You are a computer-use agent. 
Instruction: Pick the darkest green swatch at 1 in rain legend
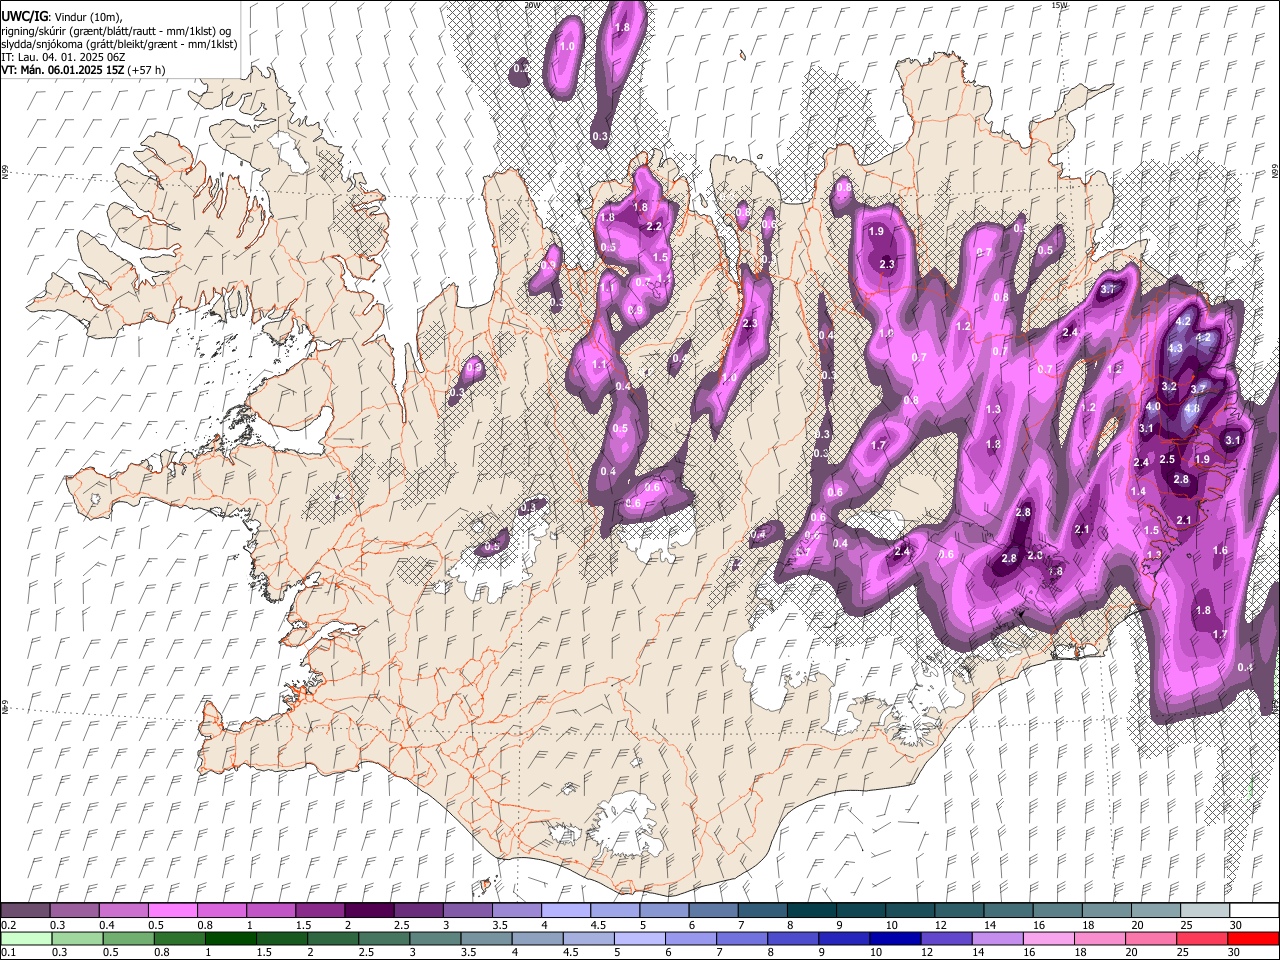[230, 939]
